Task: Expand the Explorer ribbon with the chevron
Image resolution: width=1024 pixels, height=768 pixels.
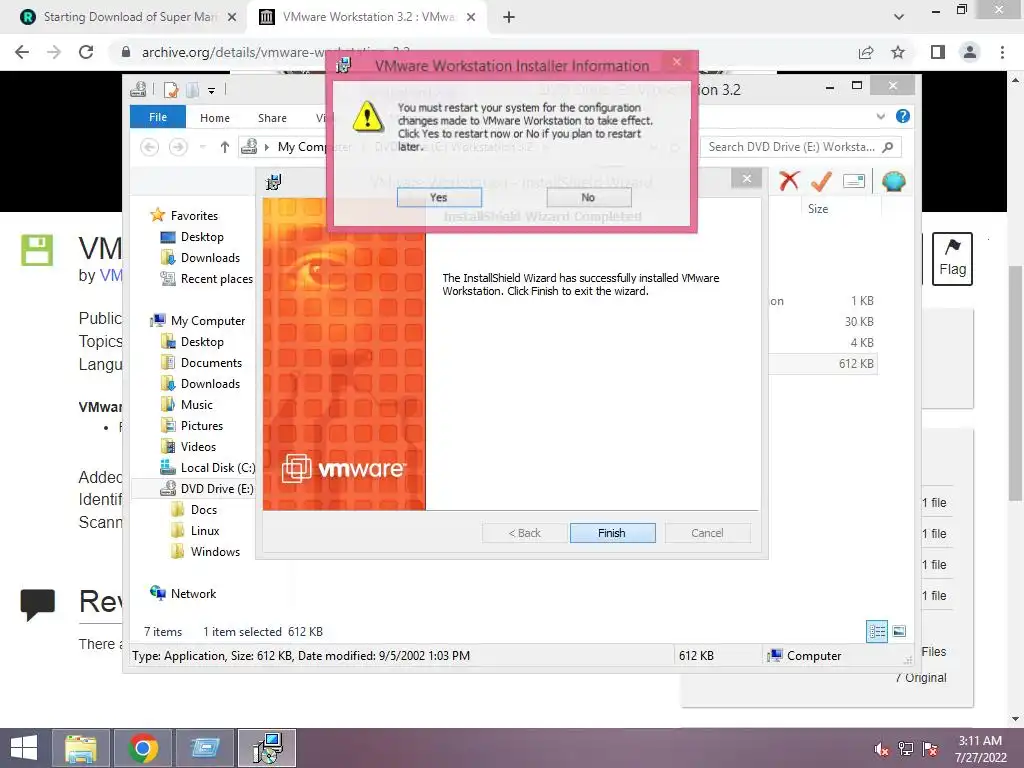Action: pyautogui.click(x=880, y=116)
